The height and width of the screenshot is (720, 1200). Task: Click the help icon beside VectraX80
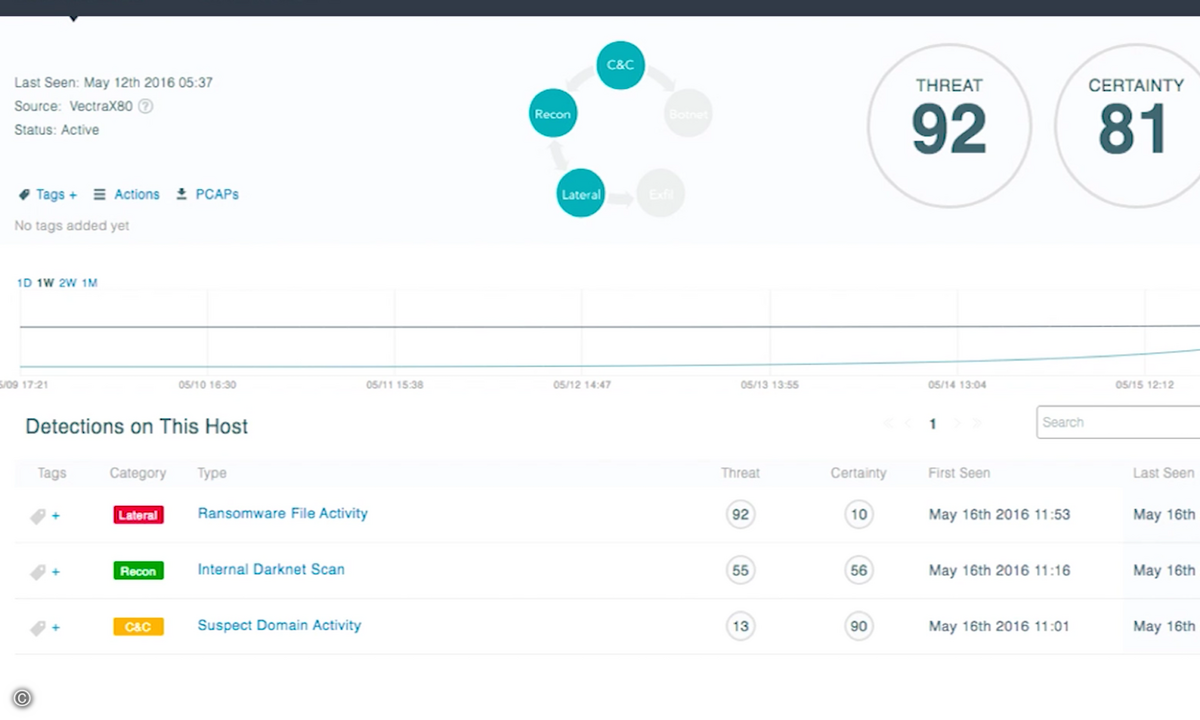coord(145,106)
